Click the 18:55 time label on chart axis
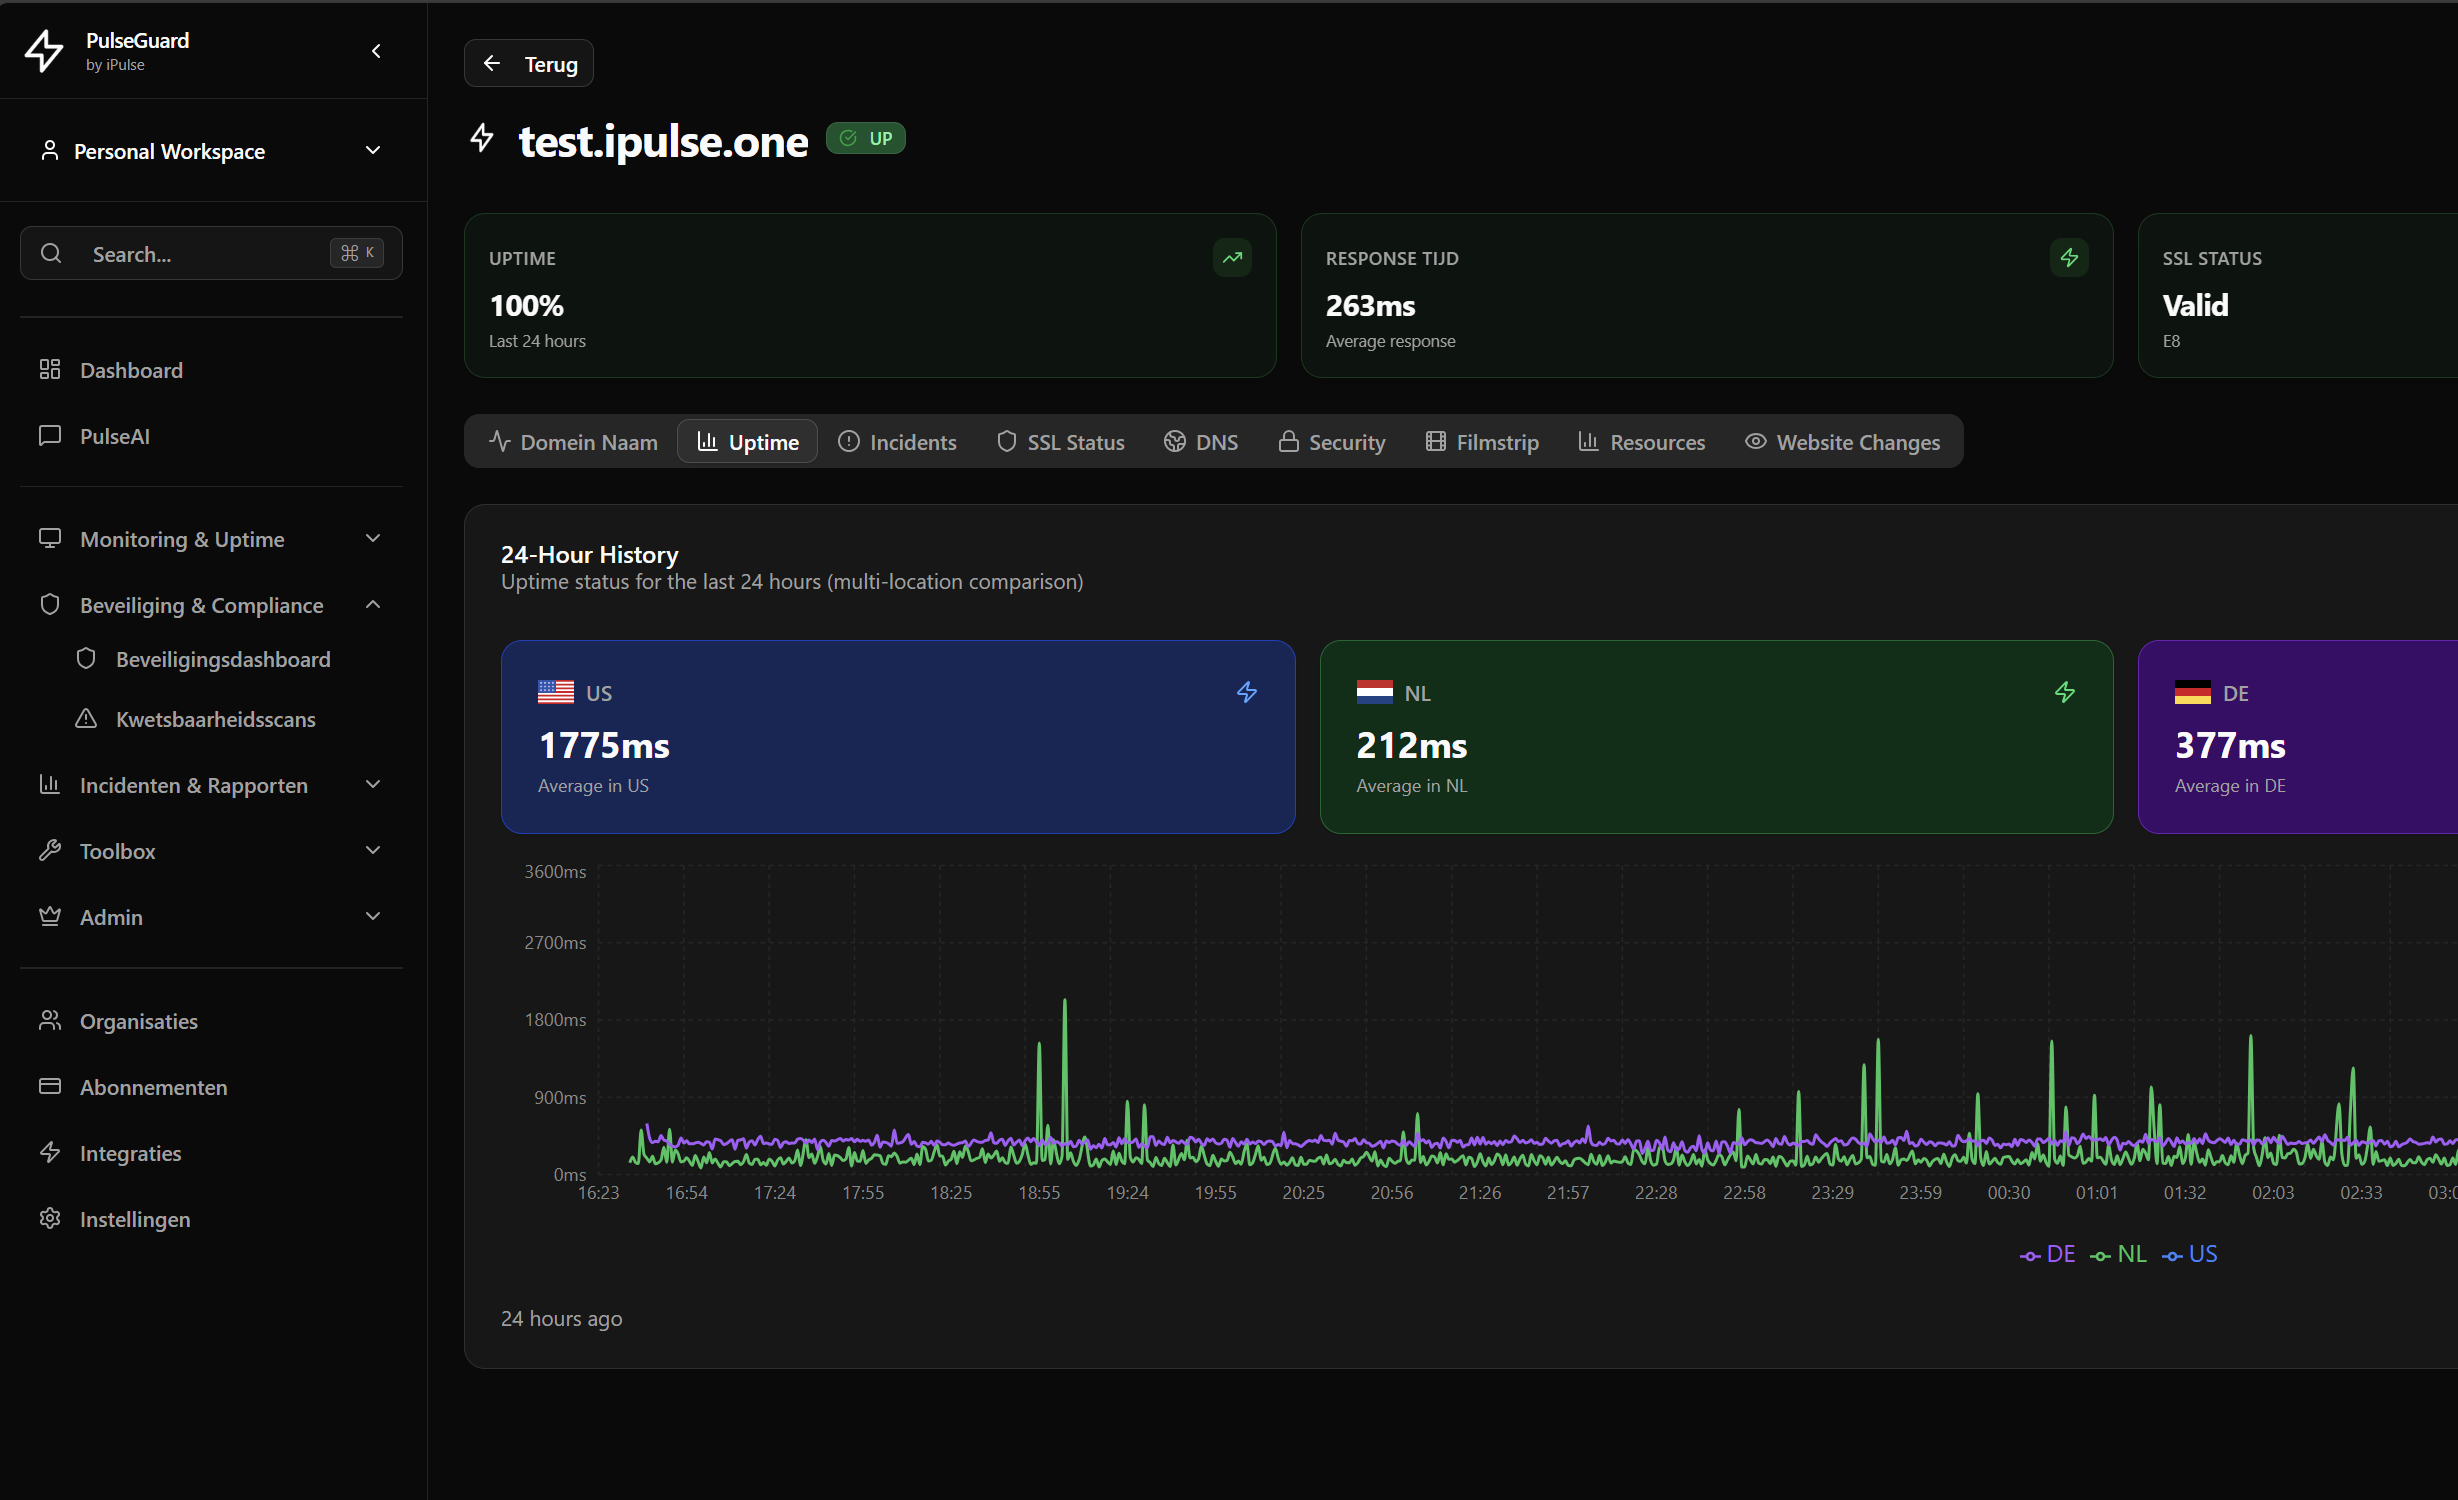2458x1500 pixels. tap(1039, 1192)
